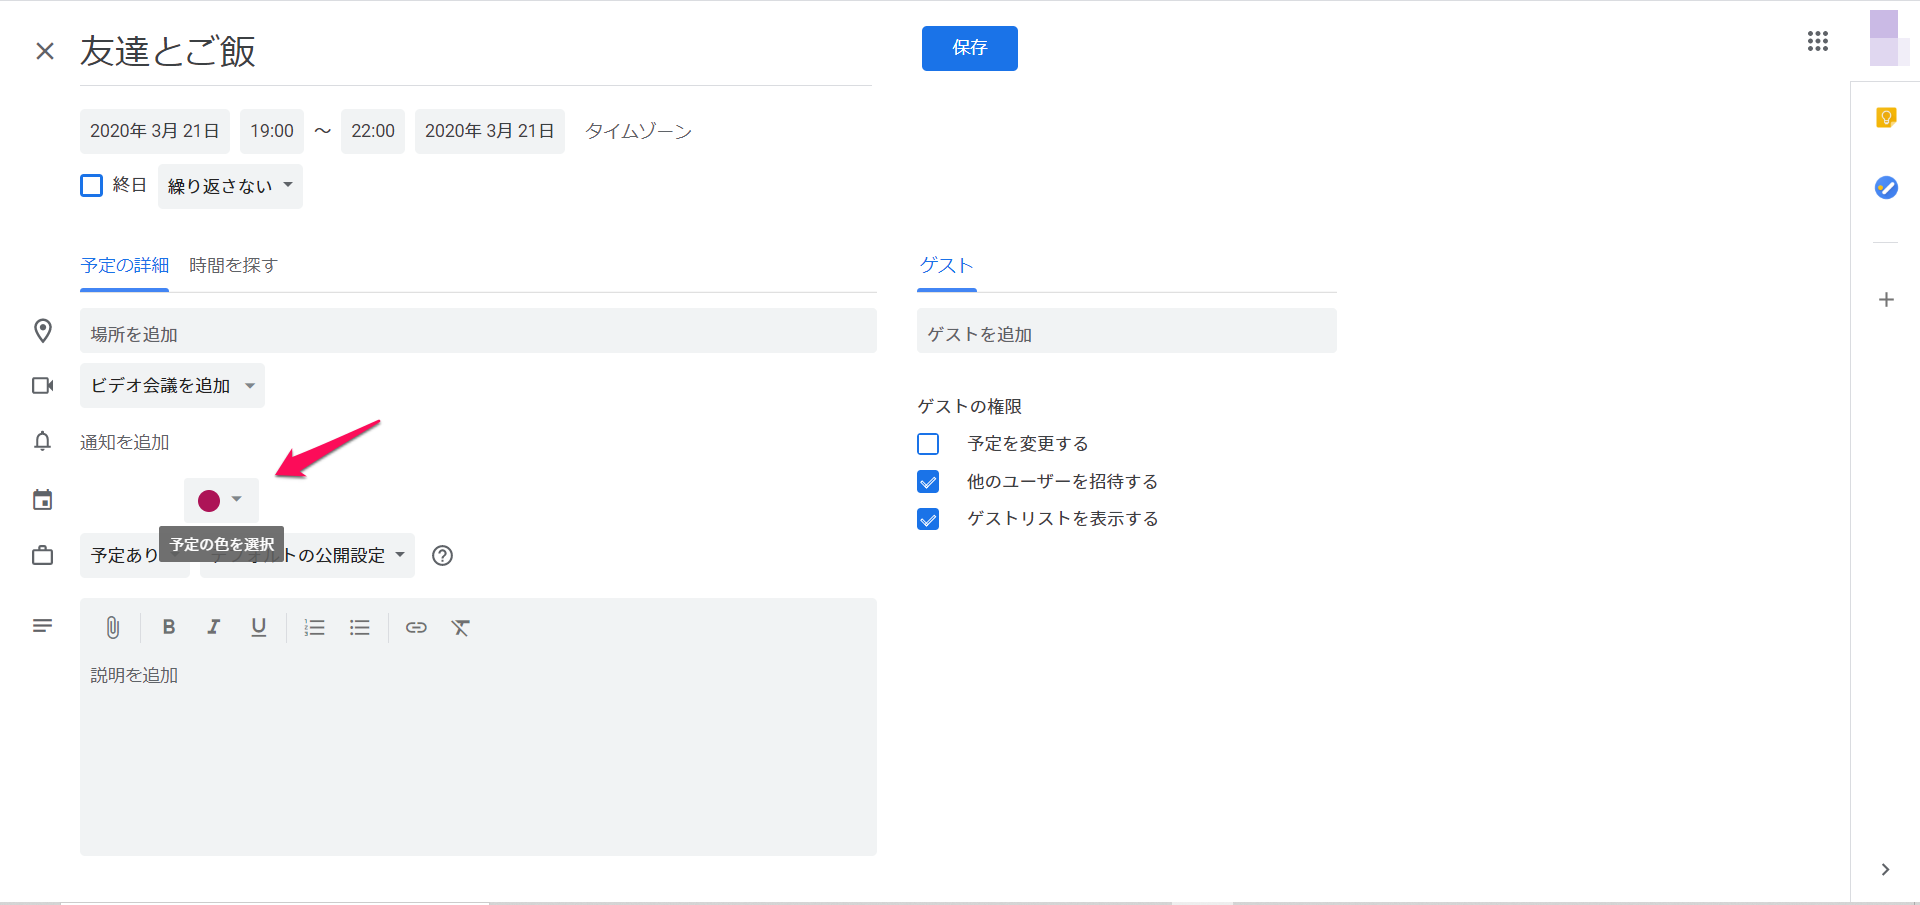
Task: Uncheck 他のユーザーを招待する permission
Action: (928, 482)
